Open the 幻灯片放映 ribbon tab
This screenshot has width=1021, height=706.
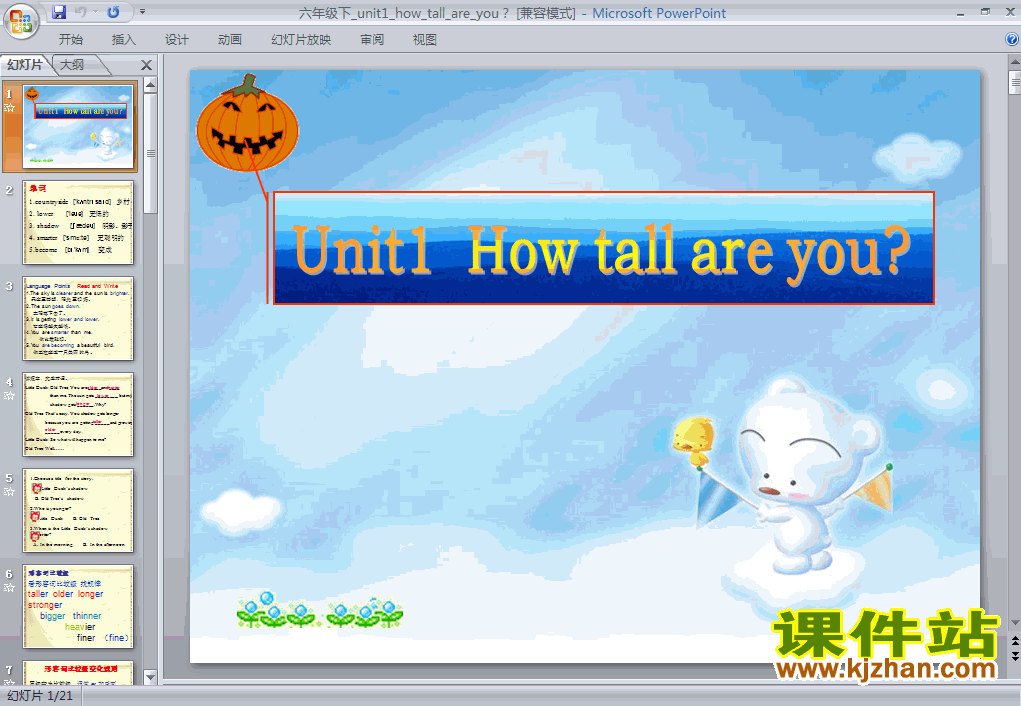click(x=301, y=40)
